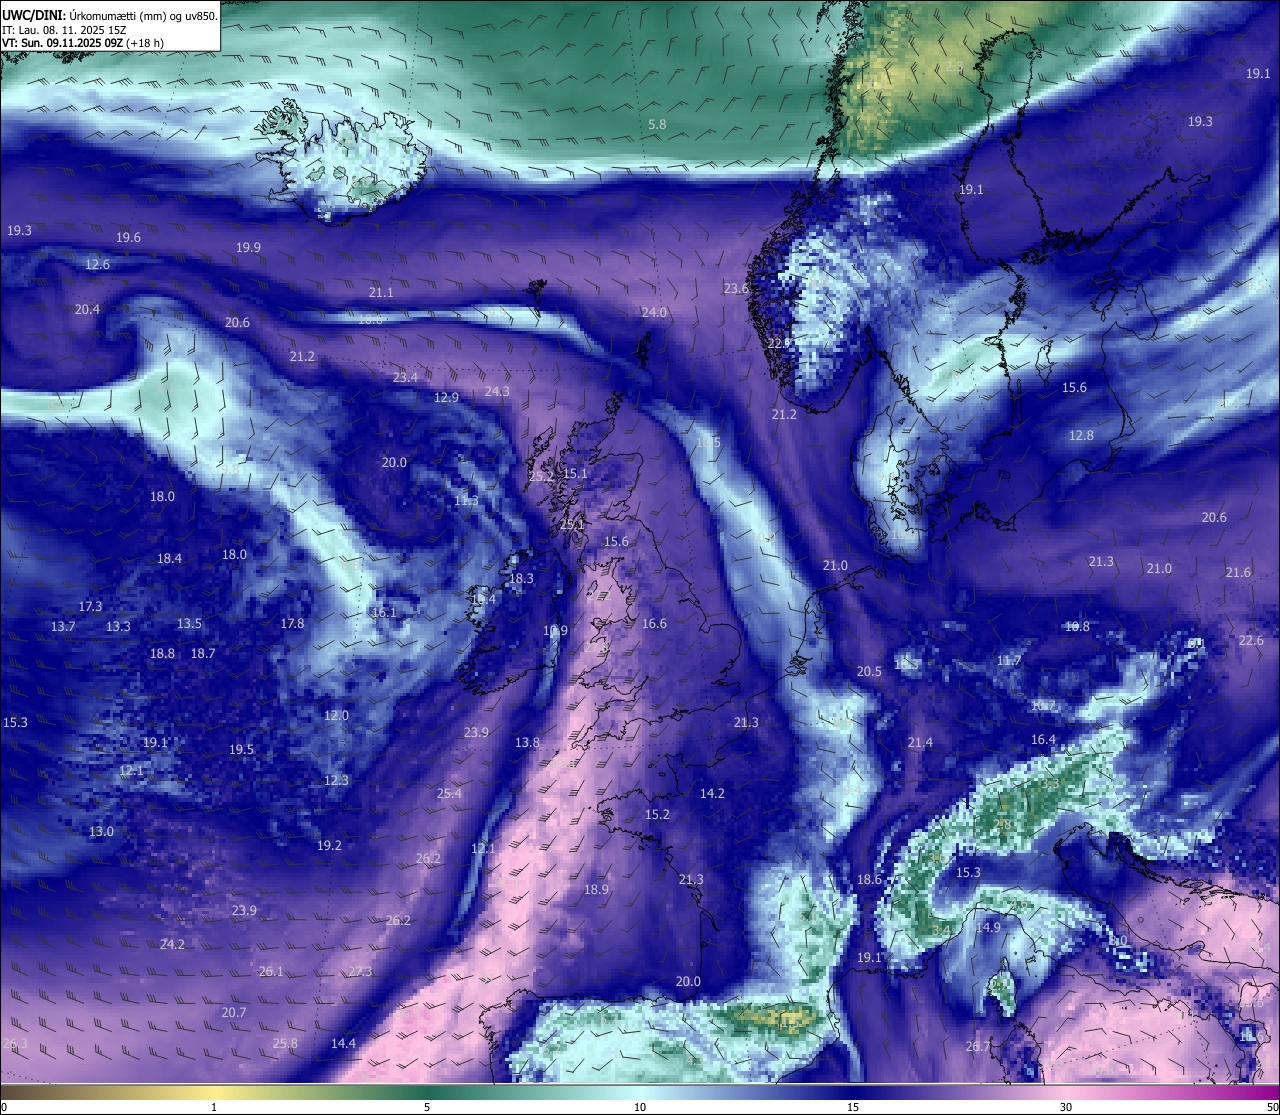The image size is (1280, 1115).
Task: Select the 21.4 value over Germany
Action: pyautogui.click(x=920, y=742)
